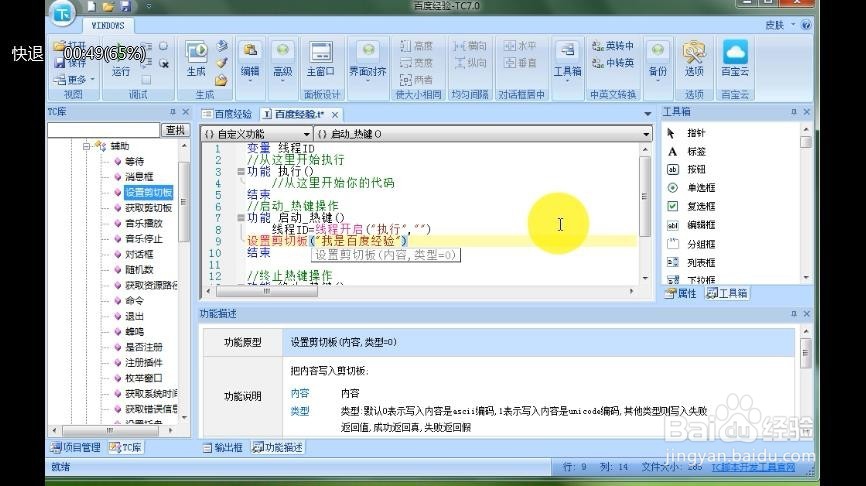Select 获取剪切板 in the TC库 tree

[148, 208]
